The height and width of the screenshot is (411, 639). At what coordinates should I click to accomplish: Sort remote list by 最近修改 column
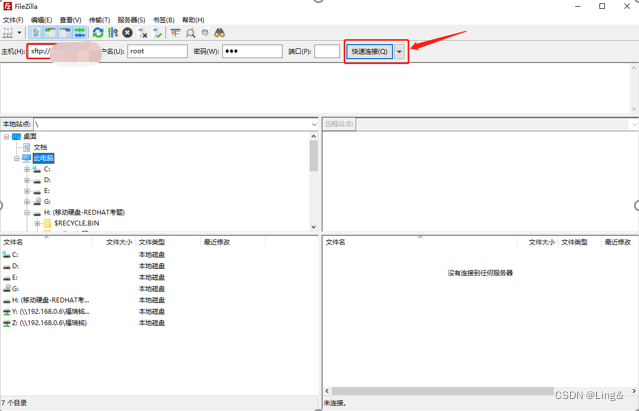coord(618,242)
